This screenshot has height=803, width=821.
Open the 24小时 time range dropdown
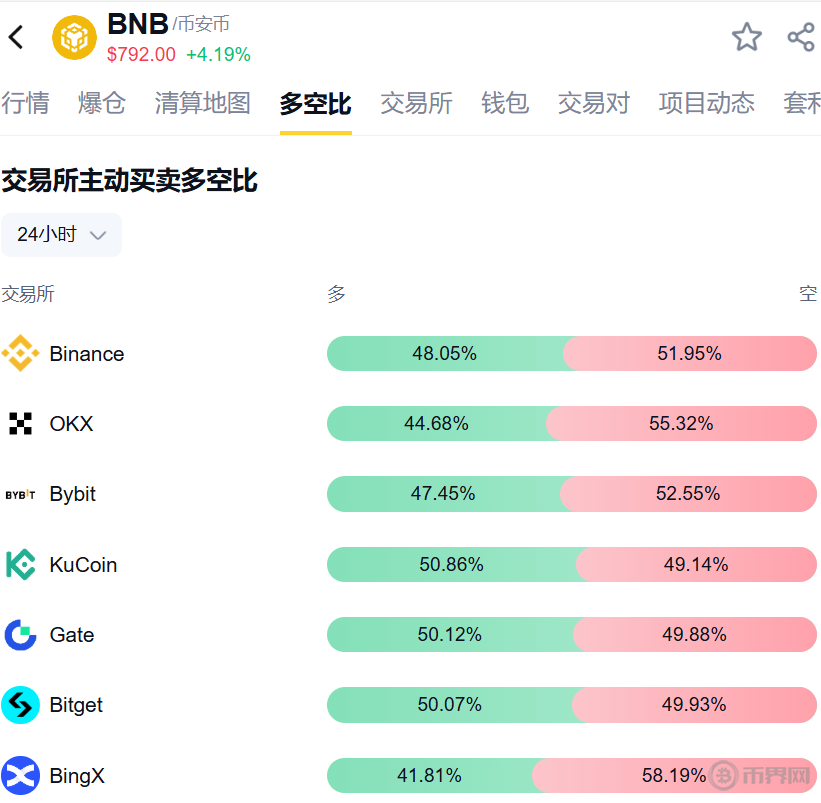(61, 235)
